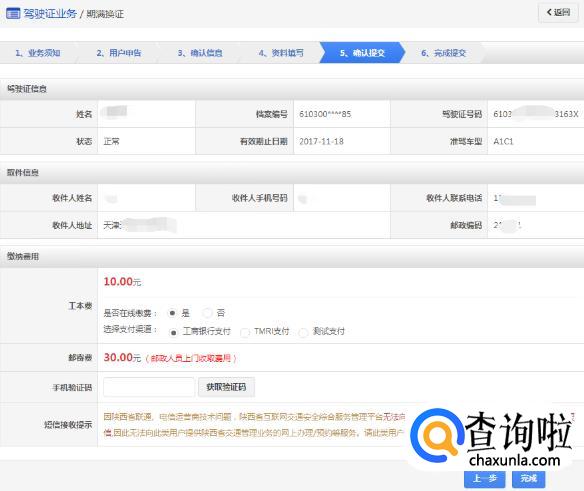This screenshot has height=491, width=584.
Task: Go to step 3 确认信息
Action: [200, 53]
